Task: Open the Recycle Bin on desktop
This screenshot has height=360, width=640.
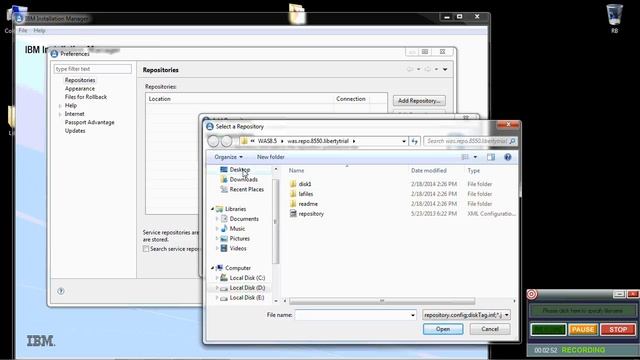Action: tap(614, 18)
